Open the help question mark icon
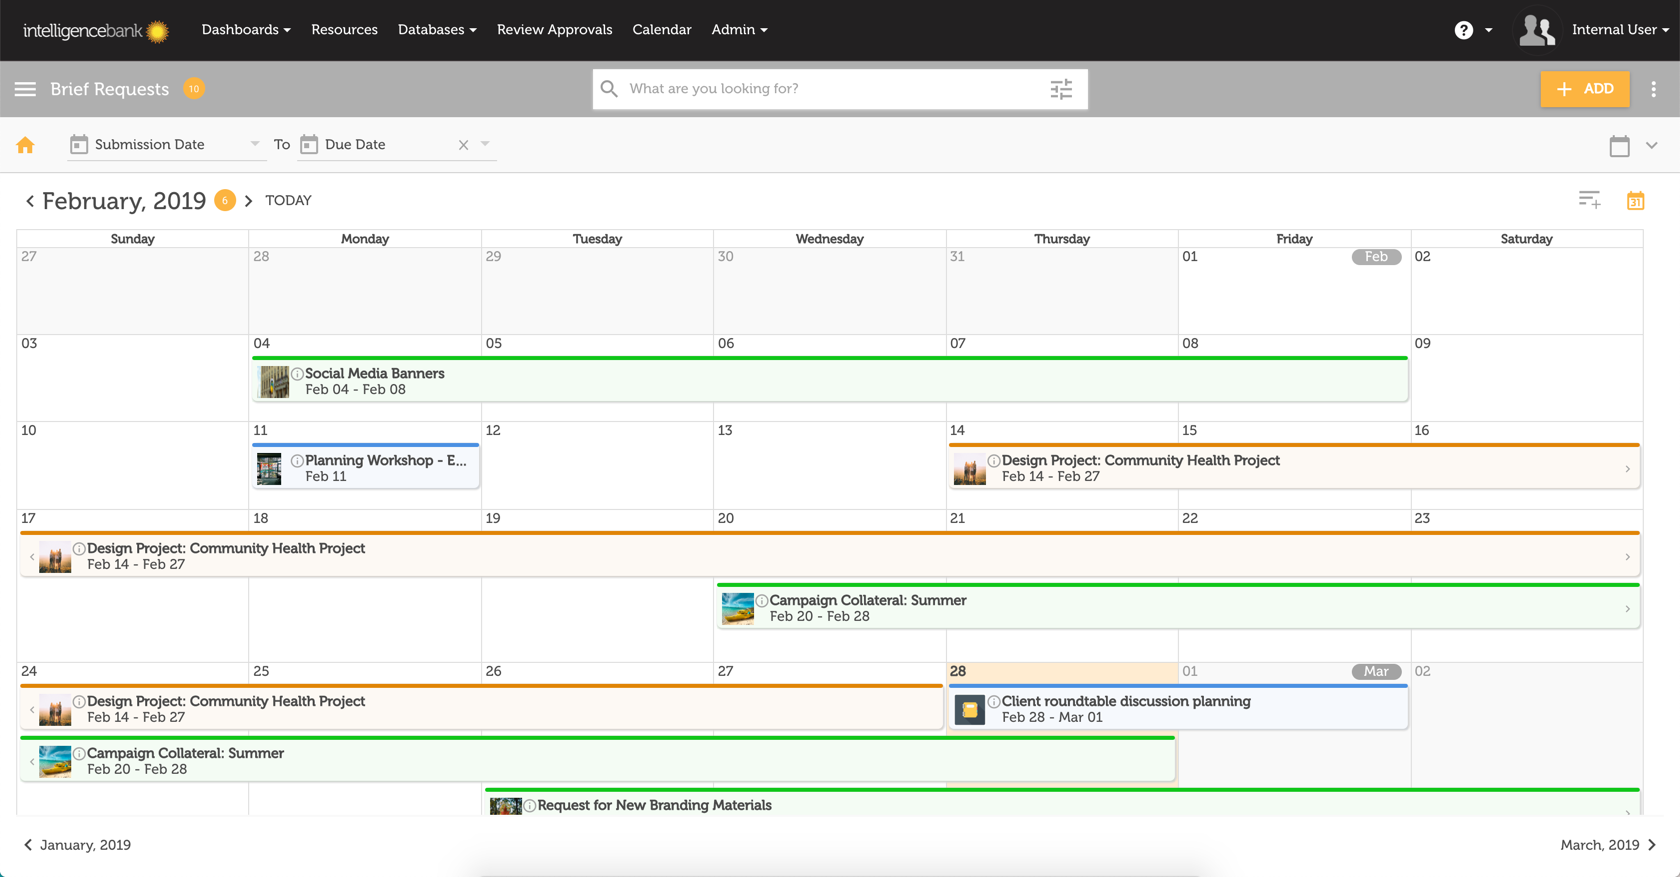Image resolution: width=1680 pixels, height=877 pixels. (x=1463, y=30)
